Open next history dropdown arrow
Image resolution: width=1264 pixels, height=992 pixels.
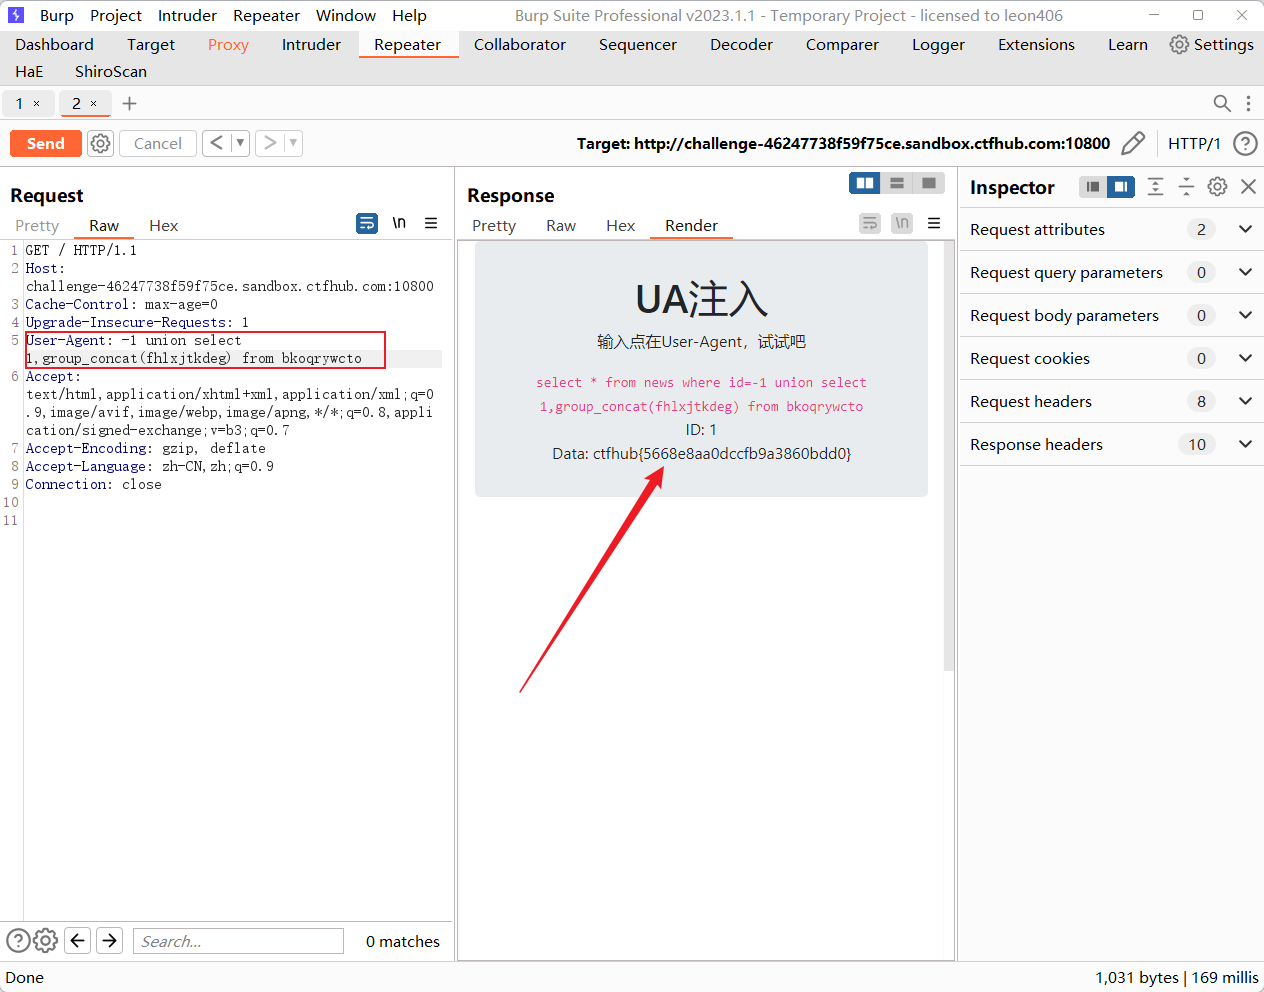click(293, 143)
